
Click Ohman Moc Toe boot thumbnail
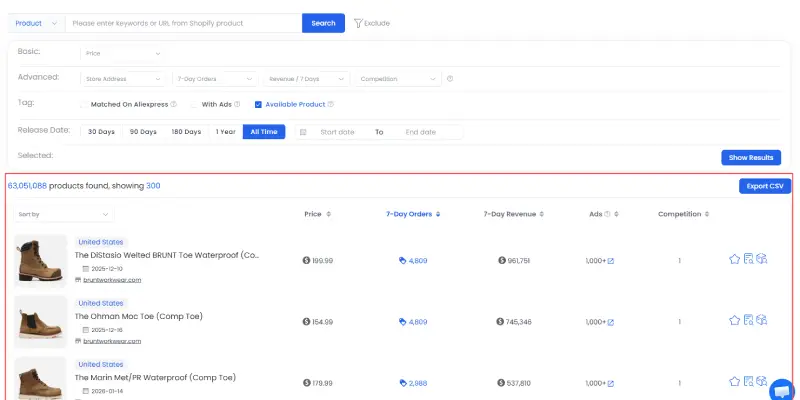click(40, 321)
